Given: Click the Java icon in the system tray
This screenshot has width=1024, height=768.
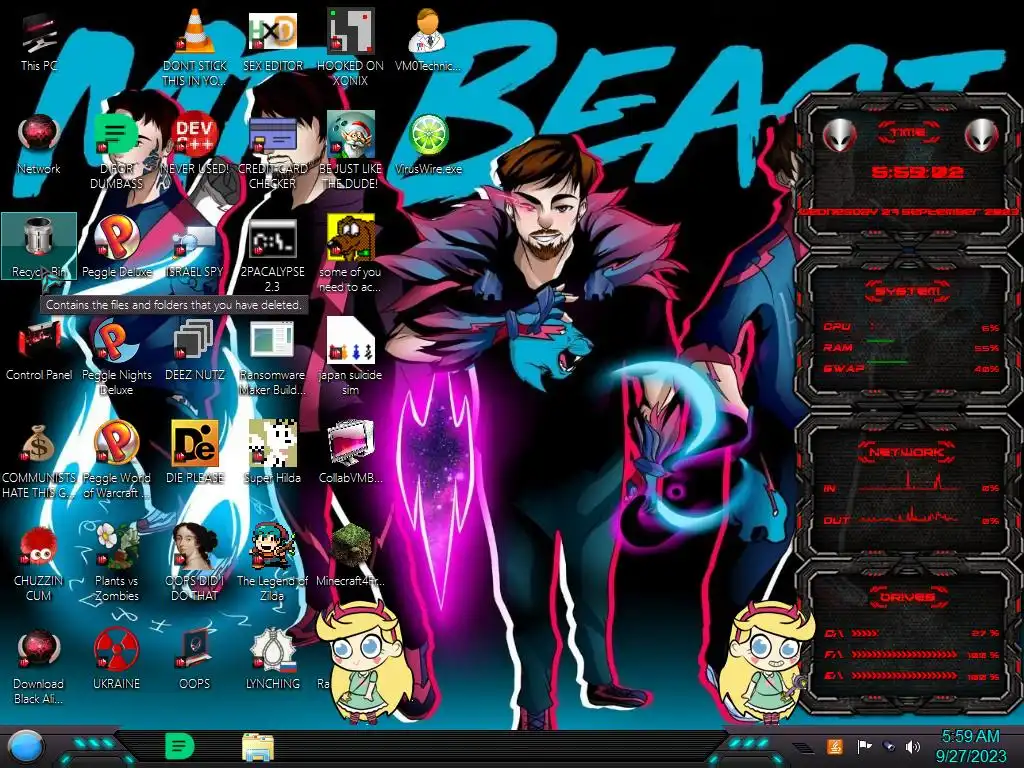Looking at the screenshot, I should (835, 746).
